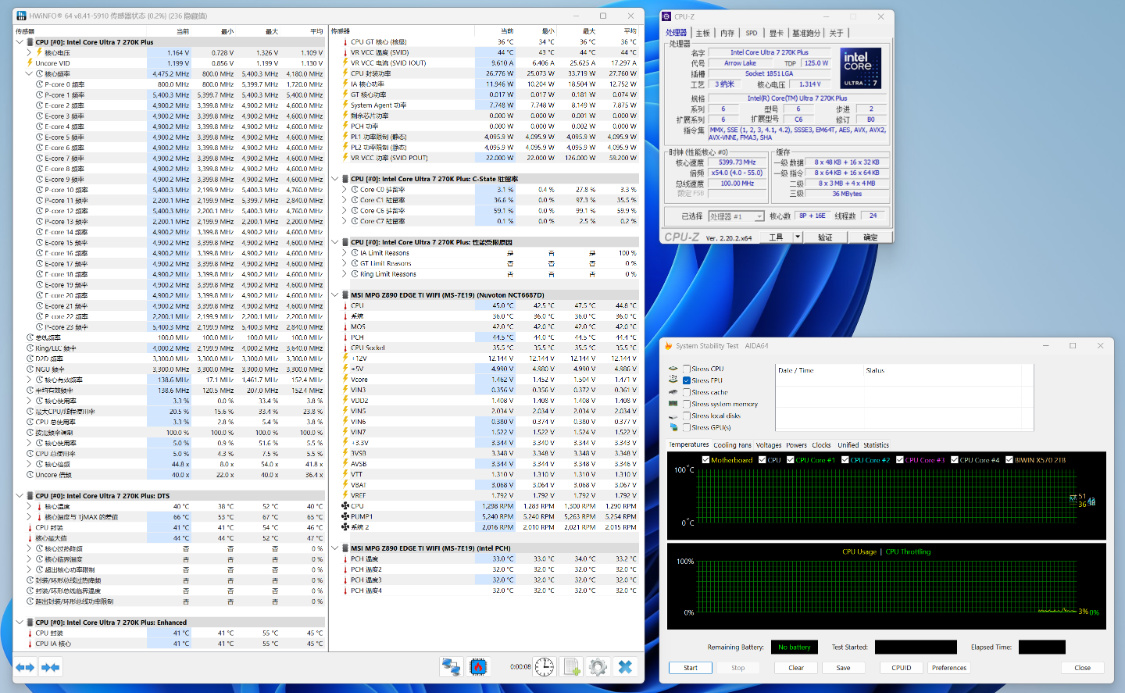Enable the Stress cache checkbox

[x=687, y=392]
